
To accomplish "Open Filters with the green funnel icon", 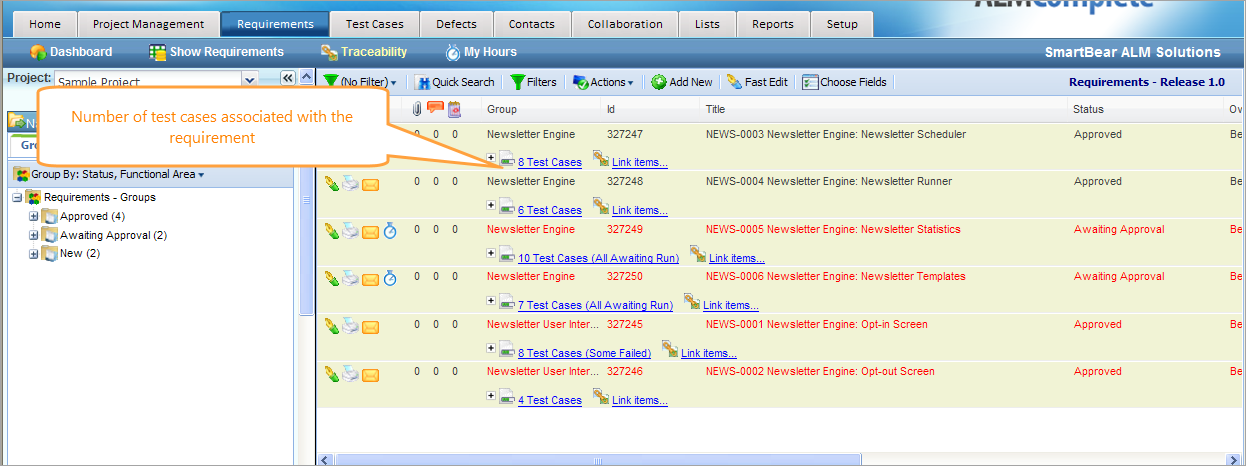I will click(517, 82).
